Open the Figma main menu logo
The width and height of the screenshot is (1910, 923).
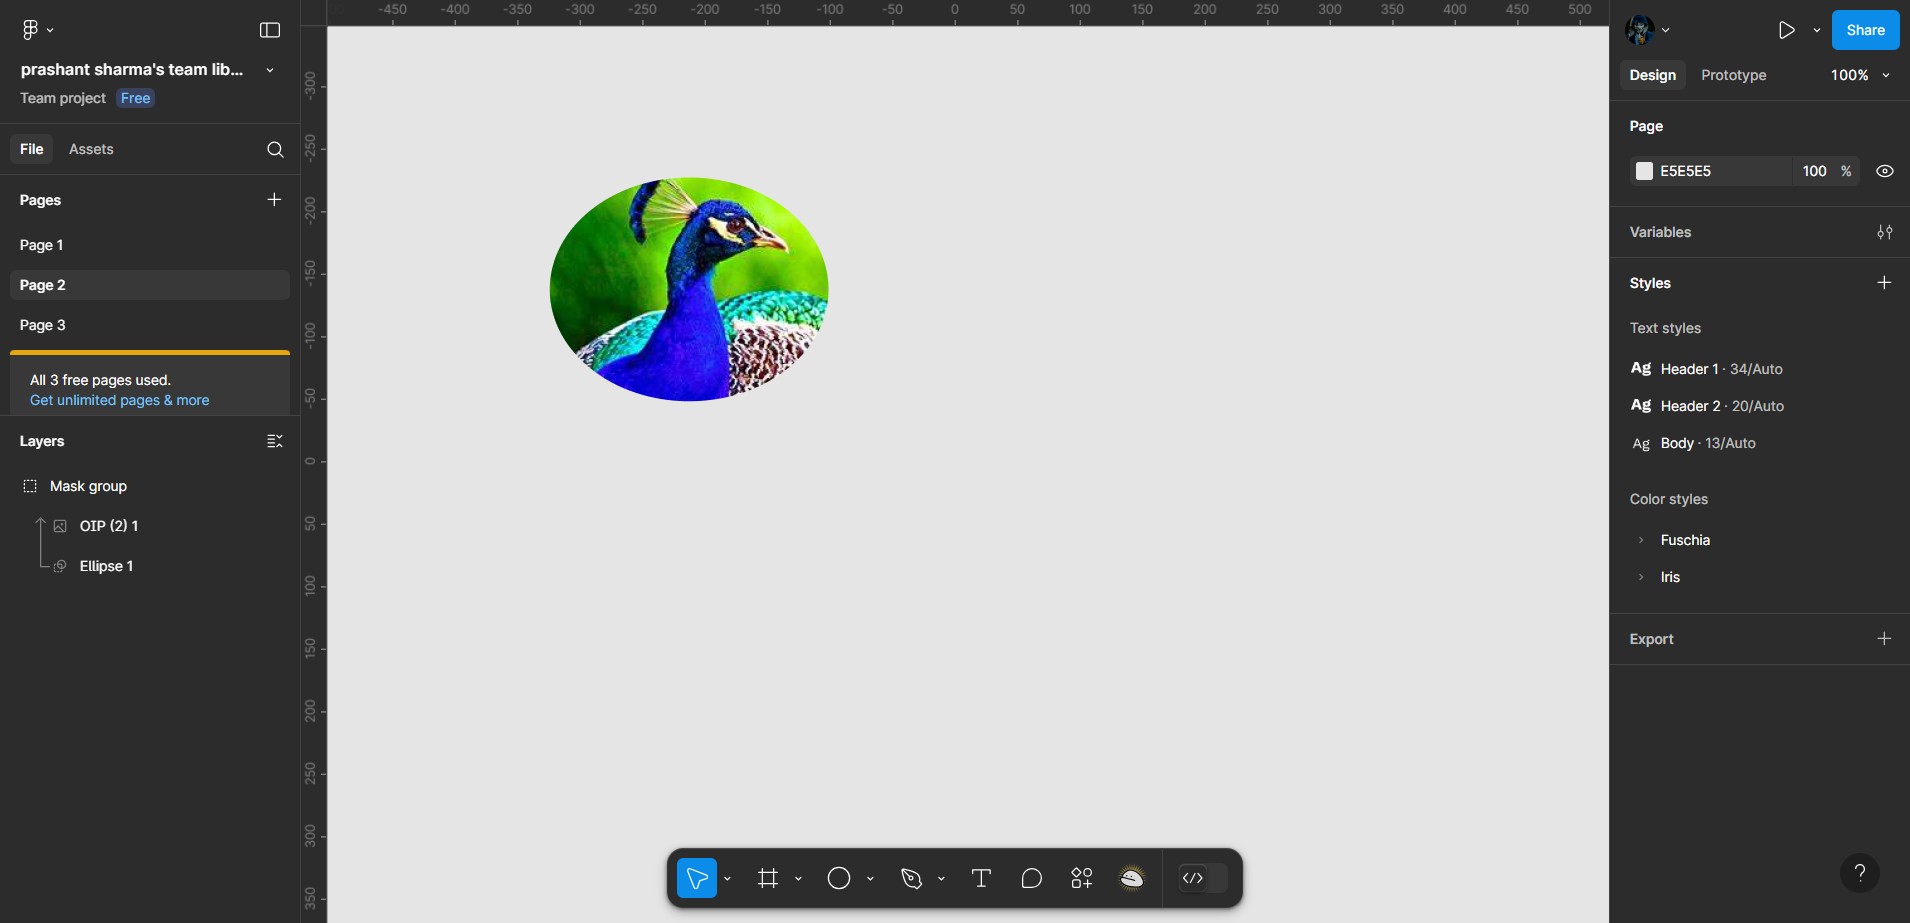coord(31,30)
